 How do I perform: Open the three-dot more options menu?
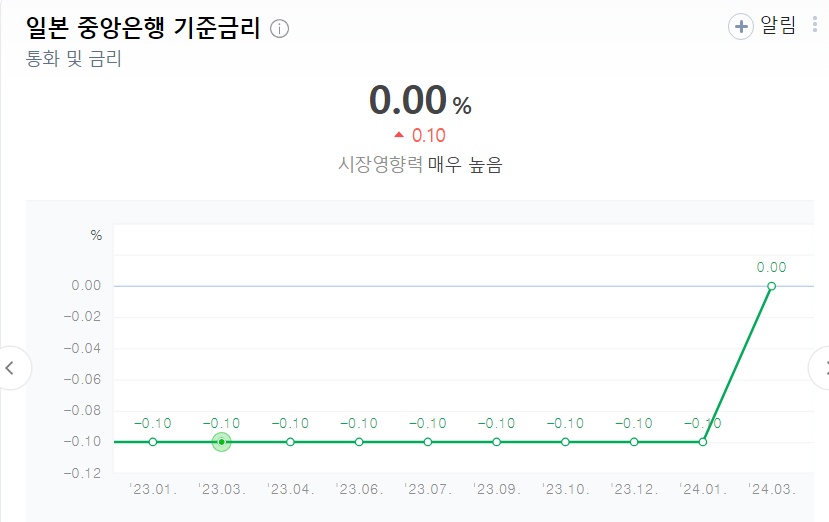(x=817, y=25)
